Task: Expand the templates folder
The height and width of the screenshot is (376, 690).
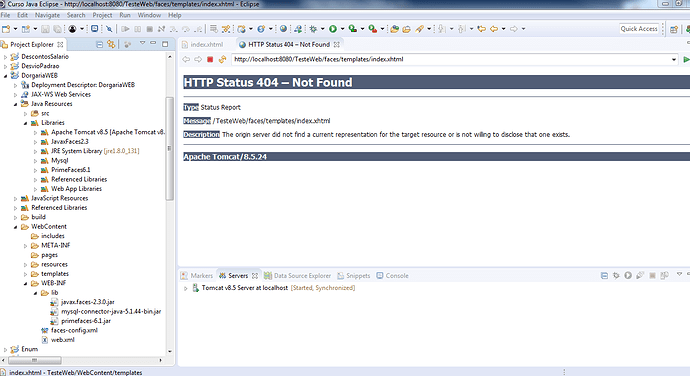Action: click(25, 274)
